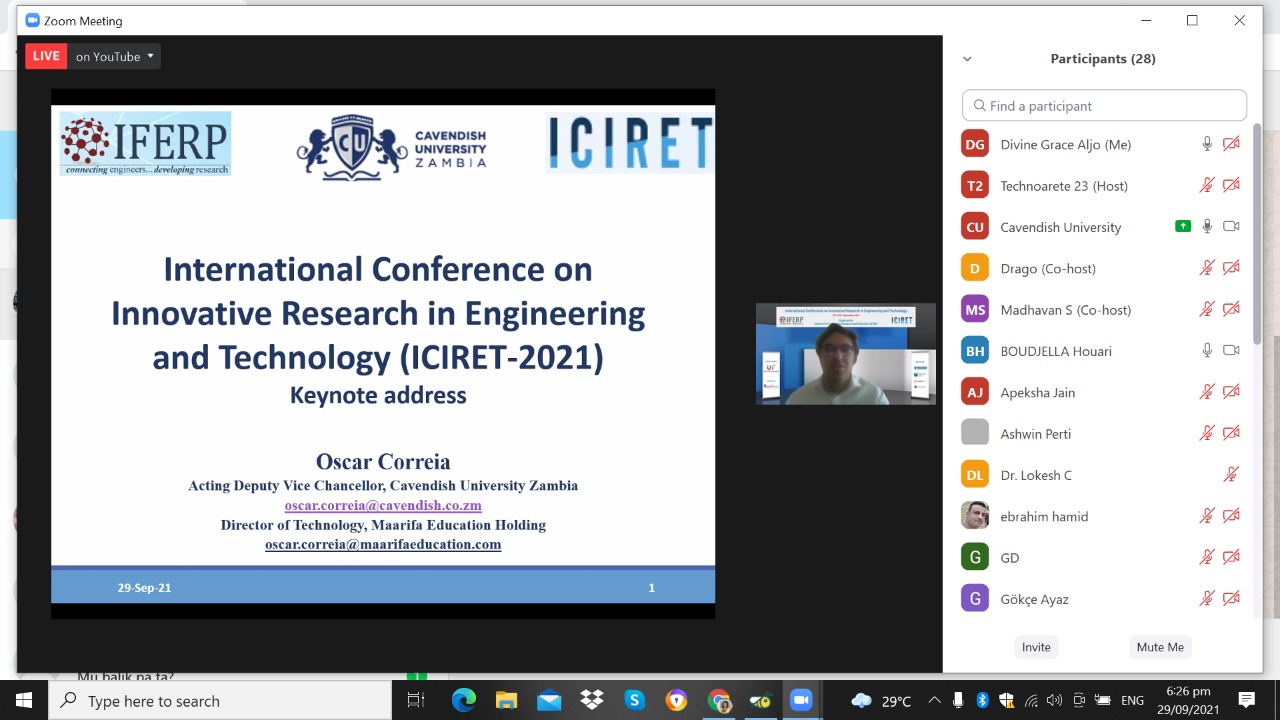Click video-off icon of Drago (Co-host)
The image size is (1280, 720).
pyautogui.click(x=1231, y=268)
